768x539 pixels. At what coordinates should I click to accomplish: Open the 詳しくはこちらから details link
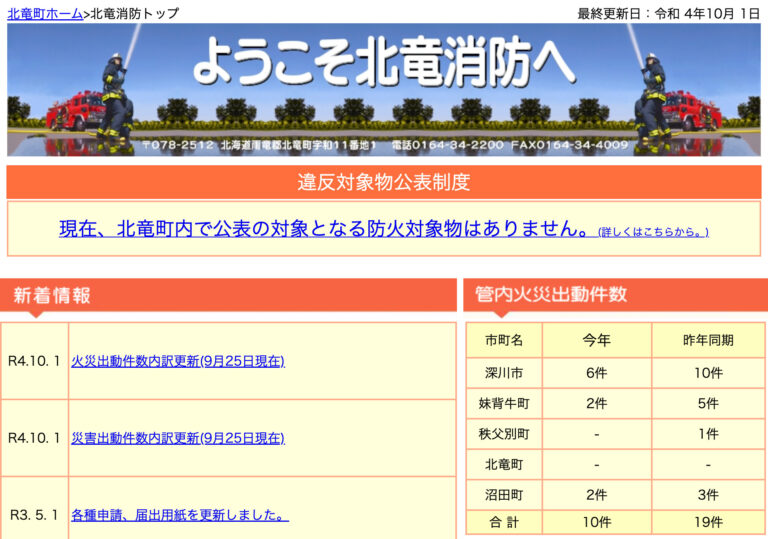click(x=653, y=232)
